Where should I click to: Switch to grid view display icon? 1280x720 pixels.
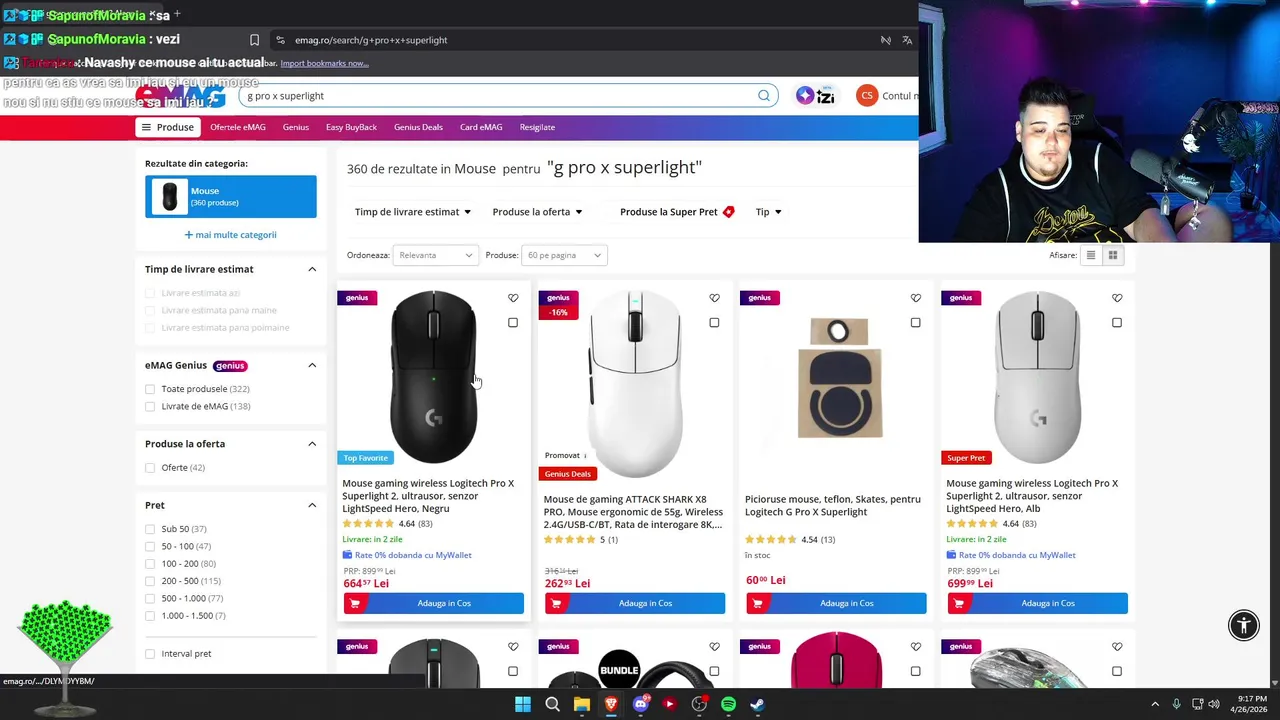1112,255
